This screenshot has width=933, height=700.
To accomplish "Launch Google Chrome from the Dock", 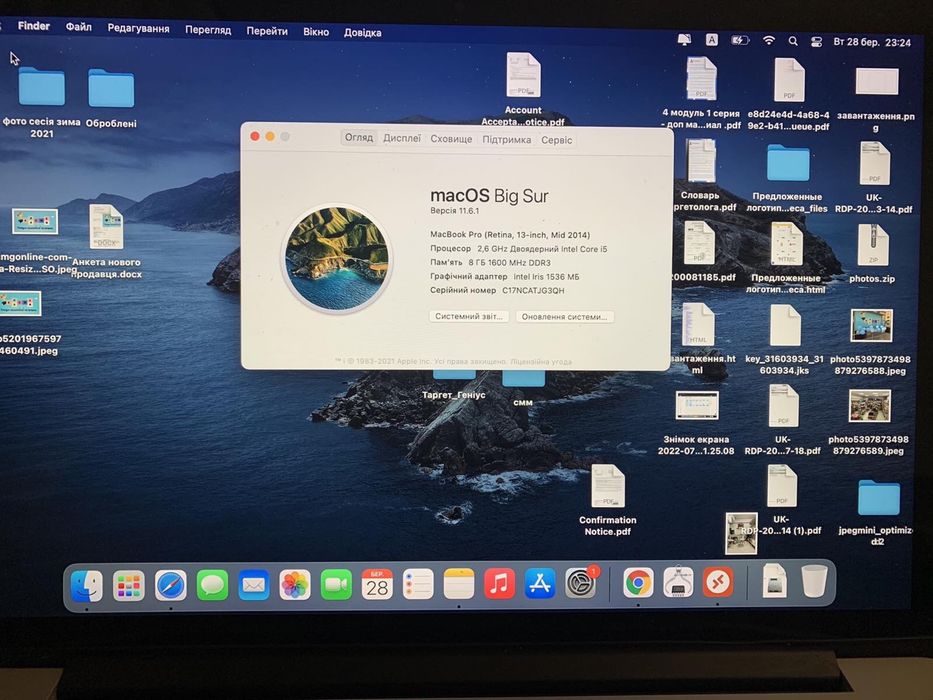I will tap(638, 583).
